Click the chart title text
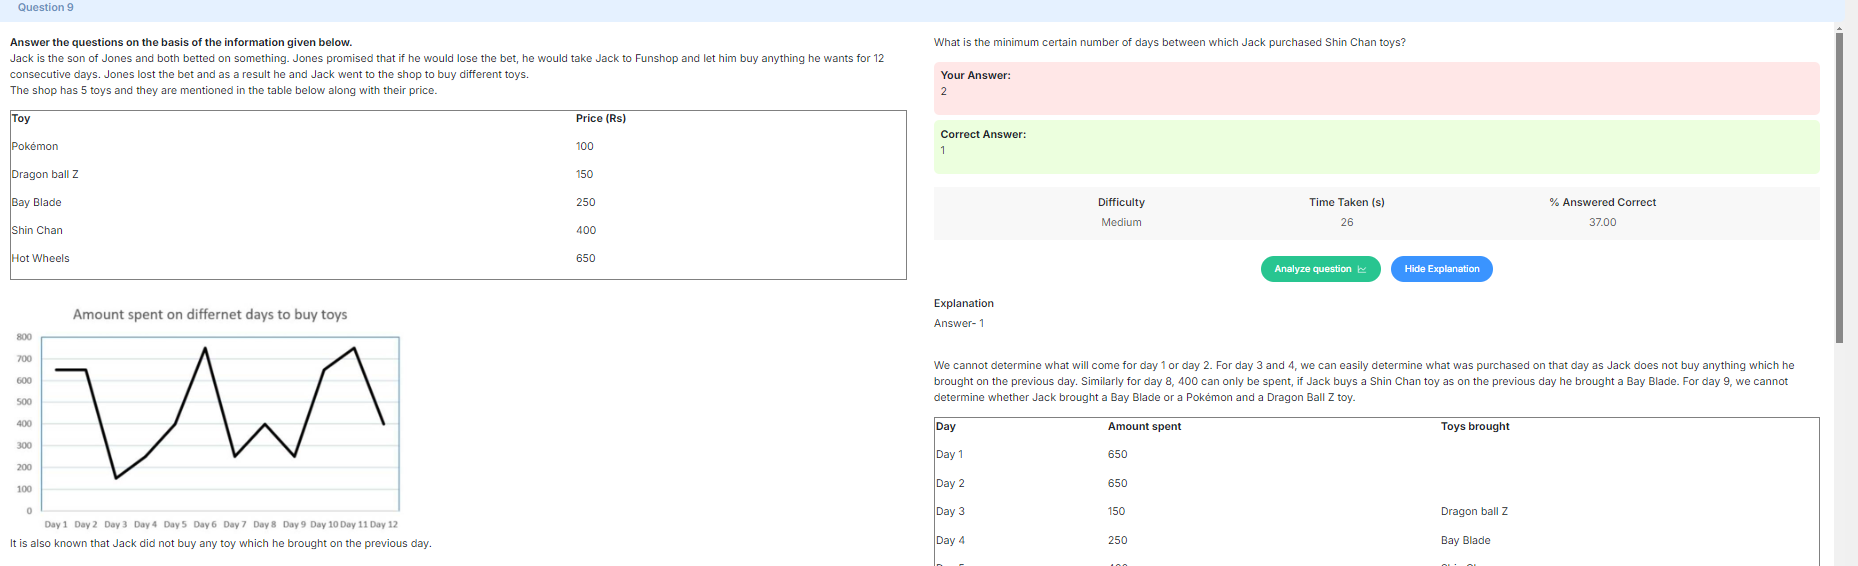 pyautogui.click(x=210, y=314)
